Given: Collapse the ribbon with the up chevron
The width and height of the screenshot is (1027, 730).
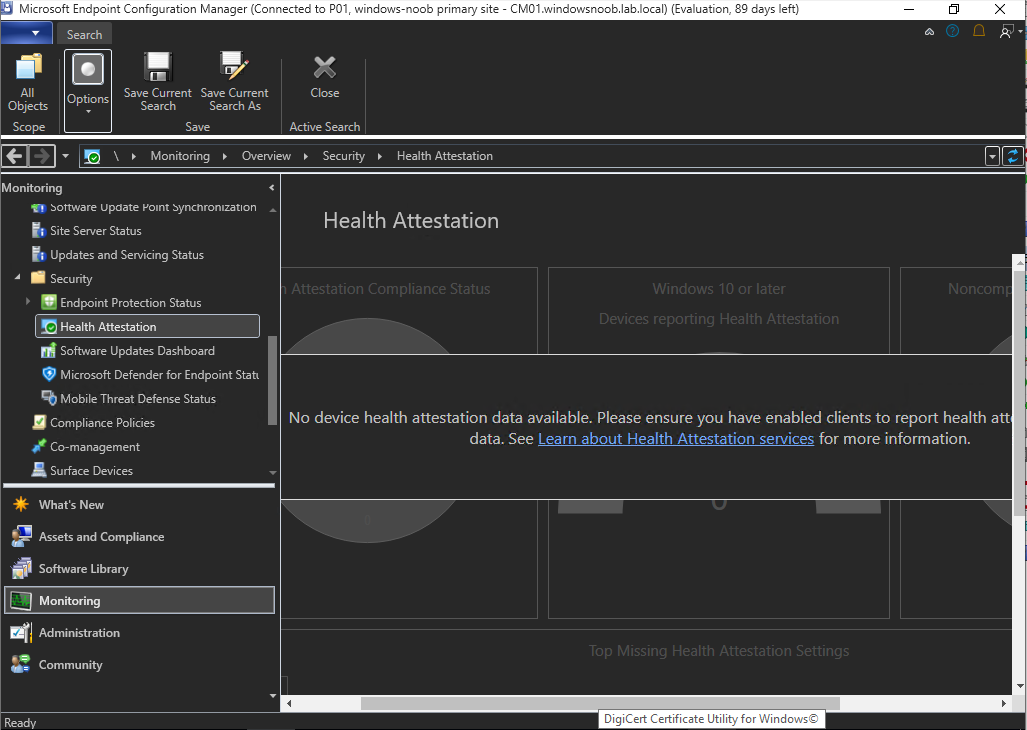Looking at the screenshot, I should point(929,31).
